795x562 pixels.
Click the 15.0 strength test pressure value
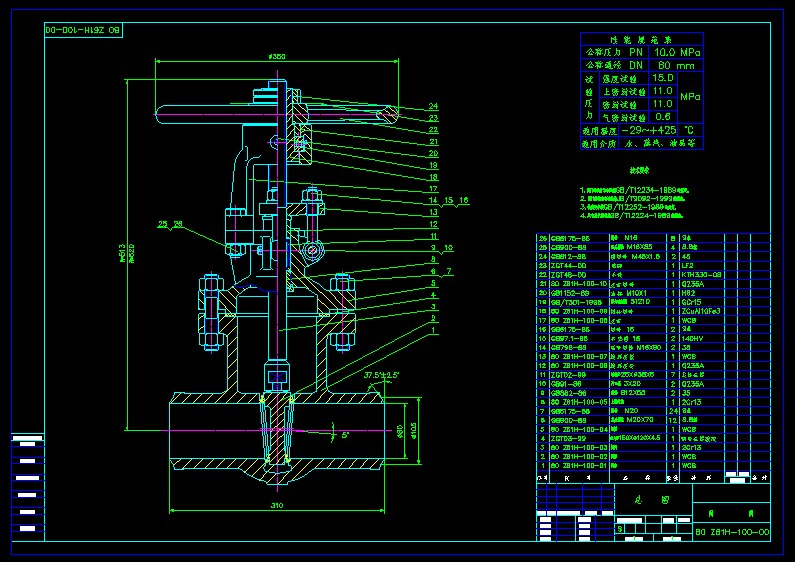(662, 77)
